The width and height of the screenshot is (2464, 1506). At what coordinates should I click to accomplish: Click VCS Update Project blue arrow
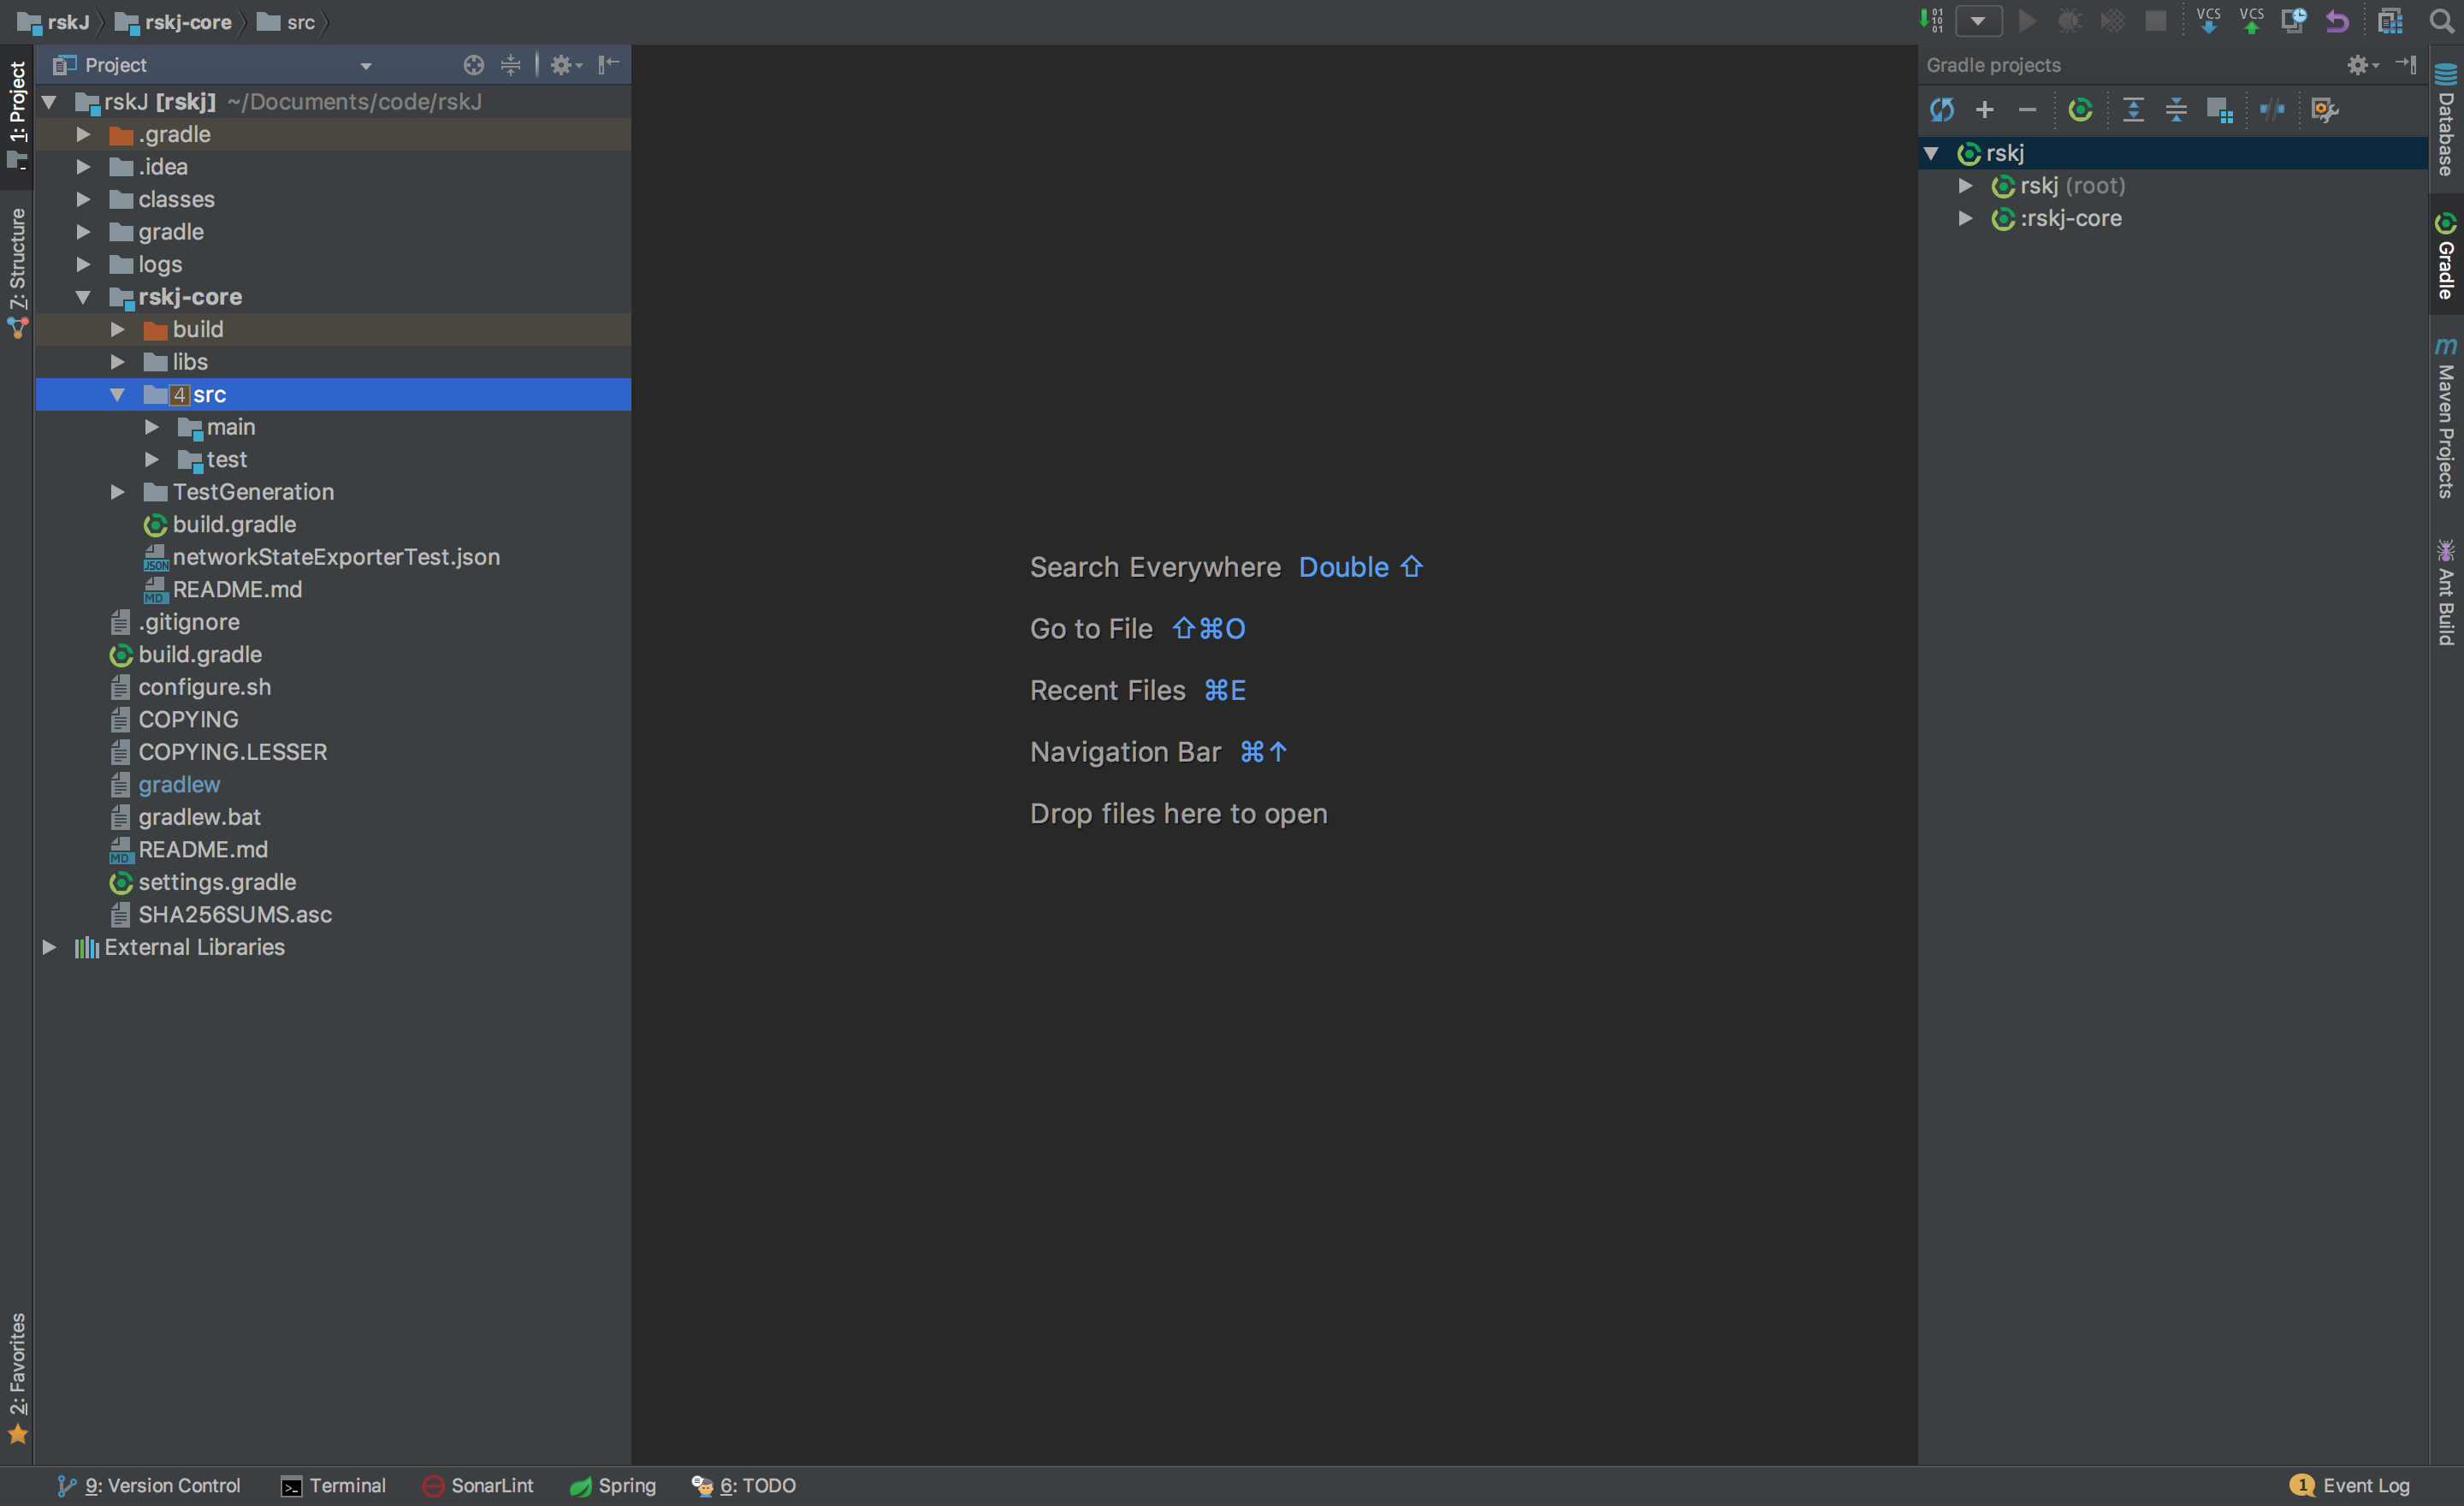[2208, 21]
